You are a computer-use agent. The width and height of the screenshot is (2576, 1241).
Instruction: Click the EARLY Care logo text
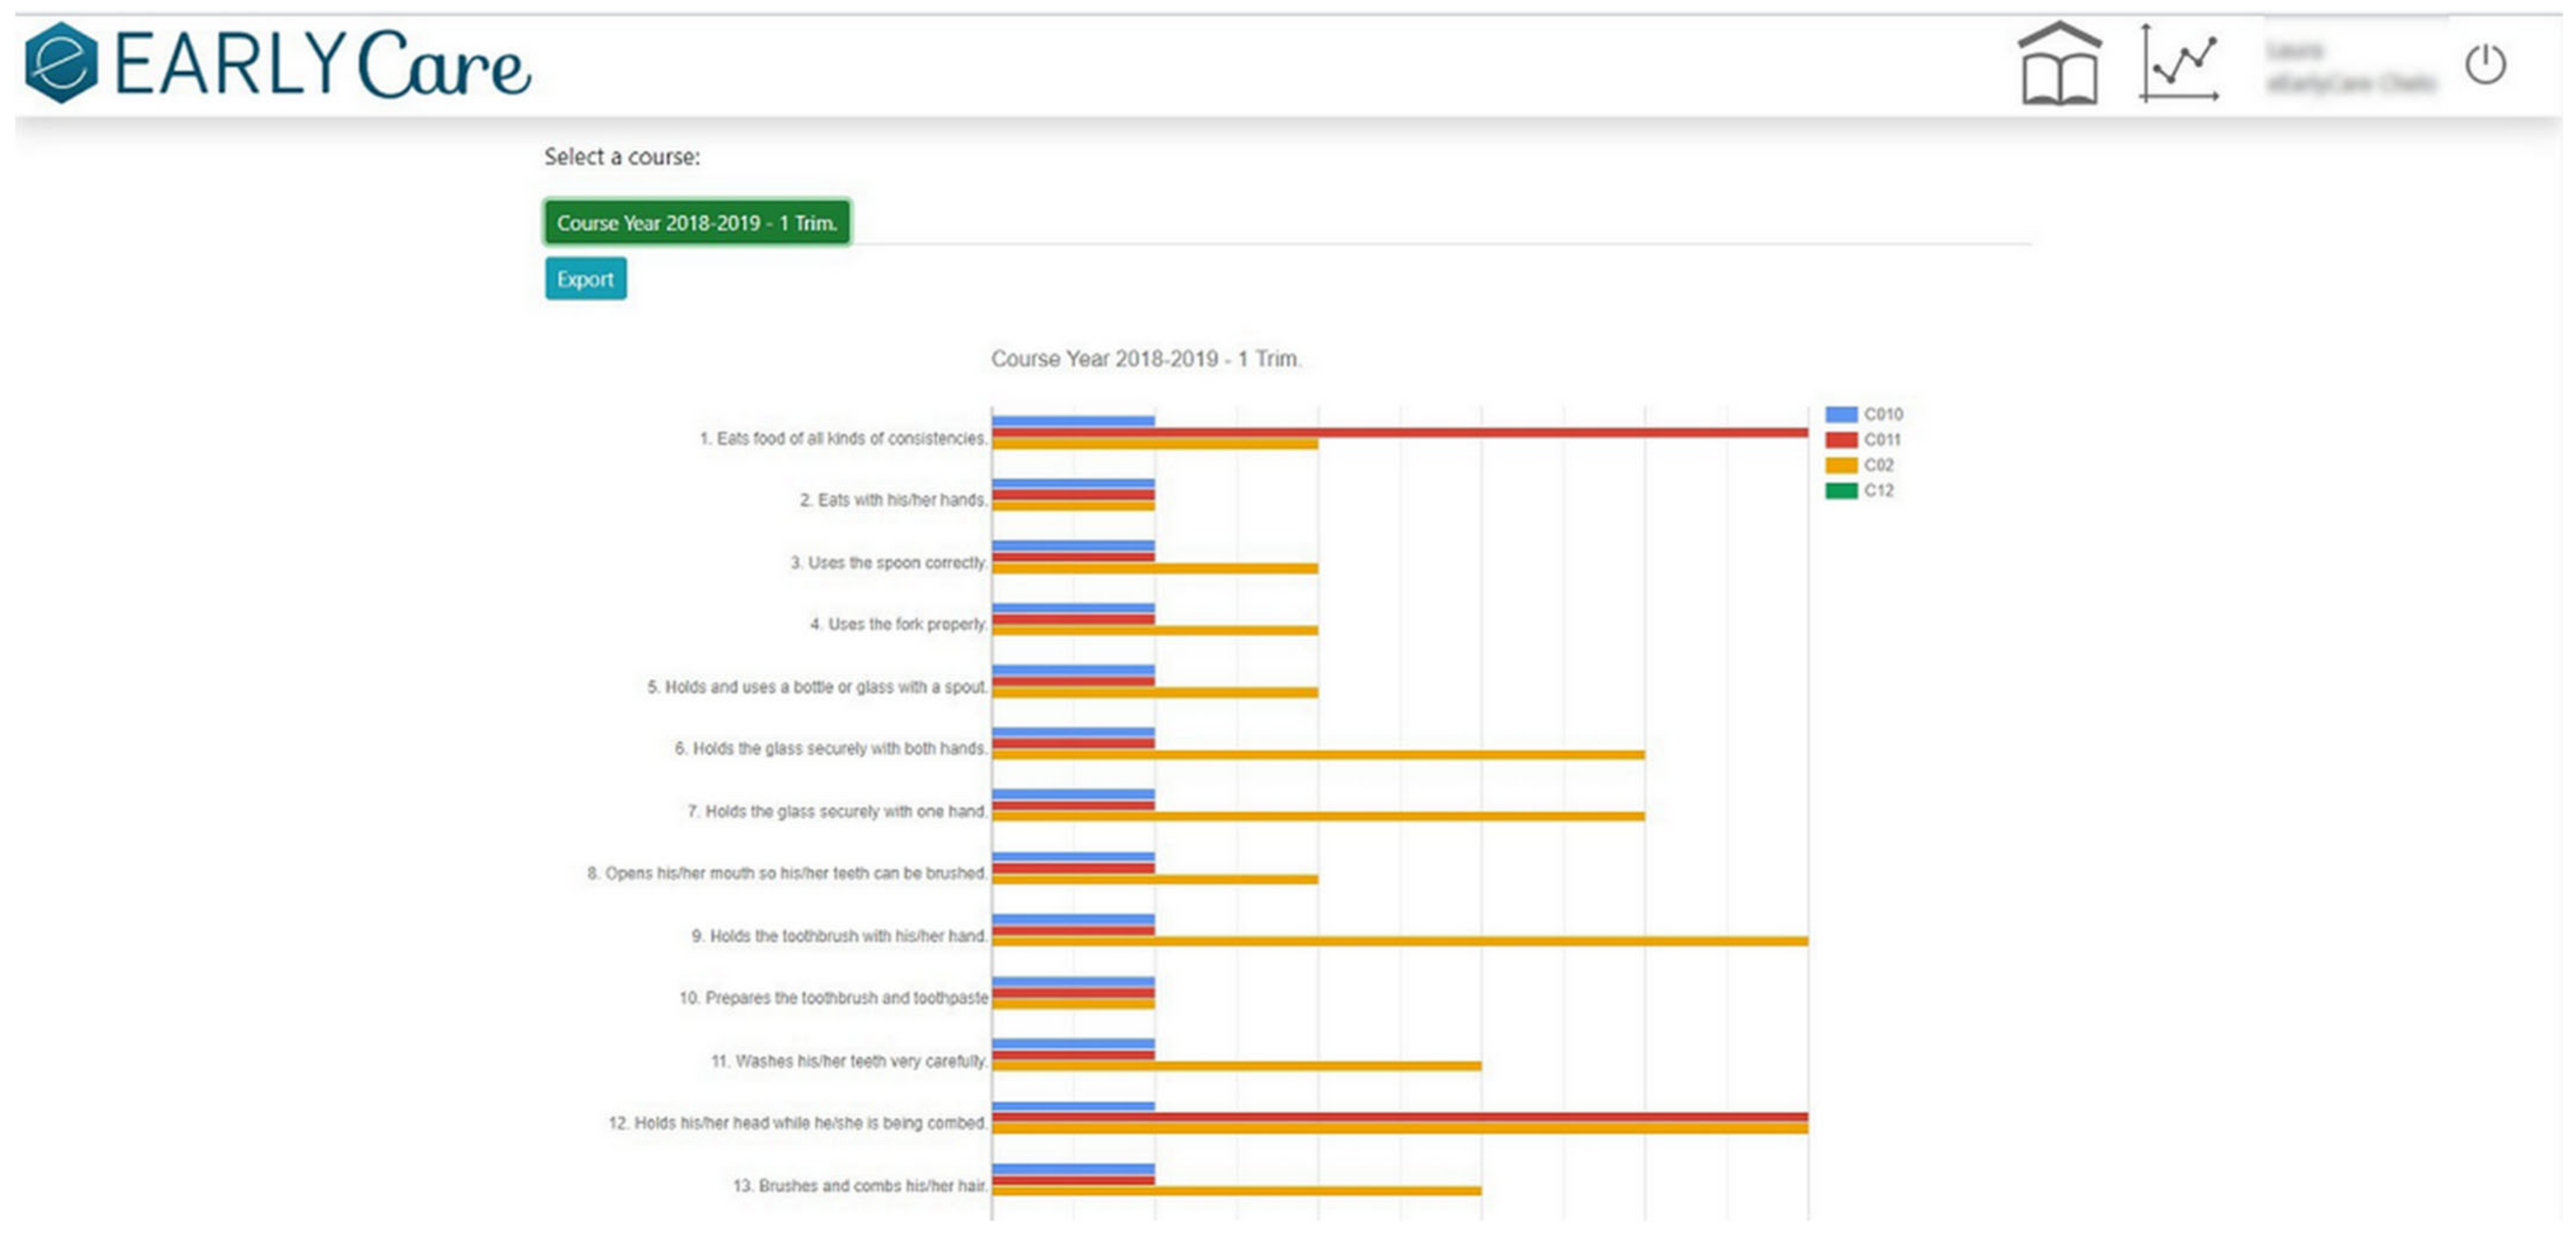(x=322, y=65)
